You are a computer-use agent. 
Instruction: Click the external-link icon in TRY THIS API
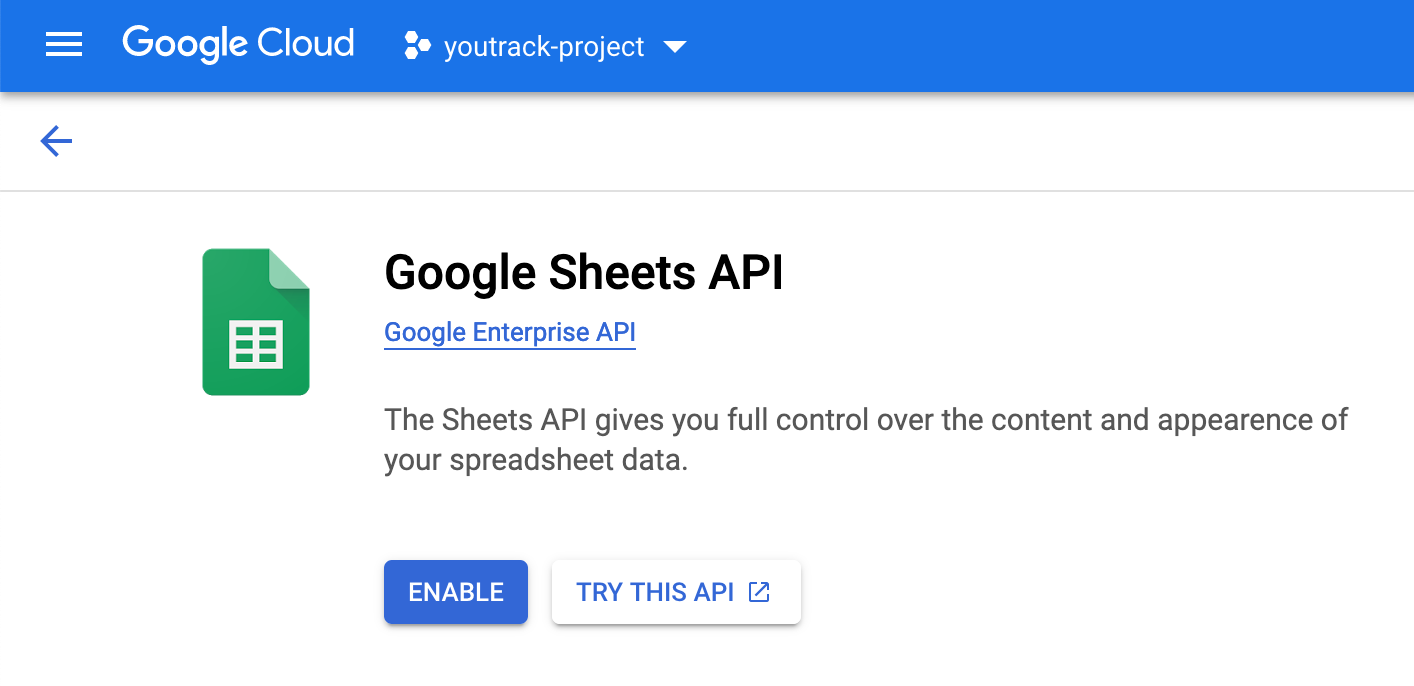point(758,592)
